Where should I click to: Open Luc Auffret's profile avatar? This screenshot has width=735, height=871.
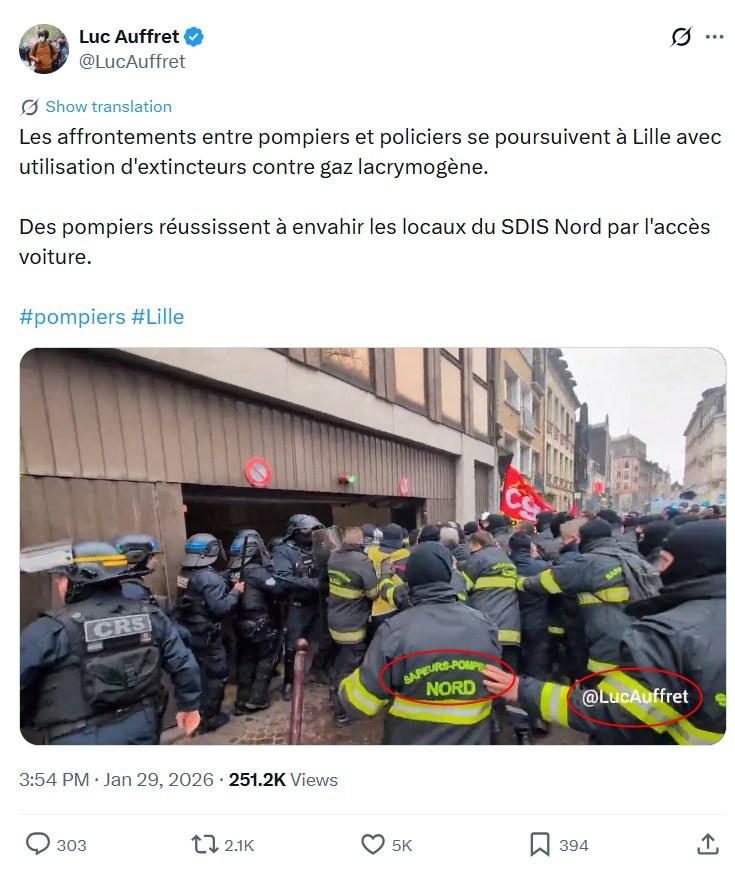click(43, 49)
